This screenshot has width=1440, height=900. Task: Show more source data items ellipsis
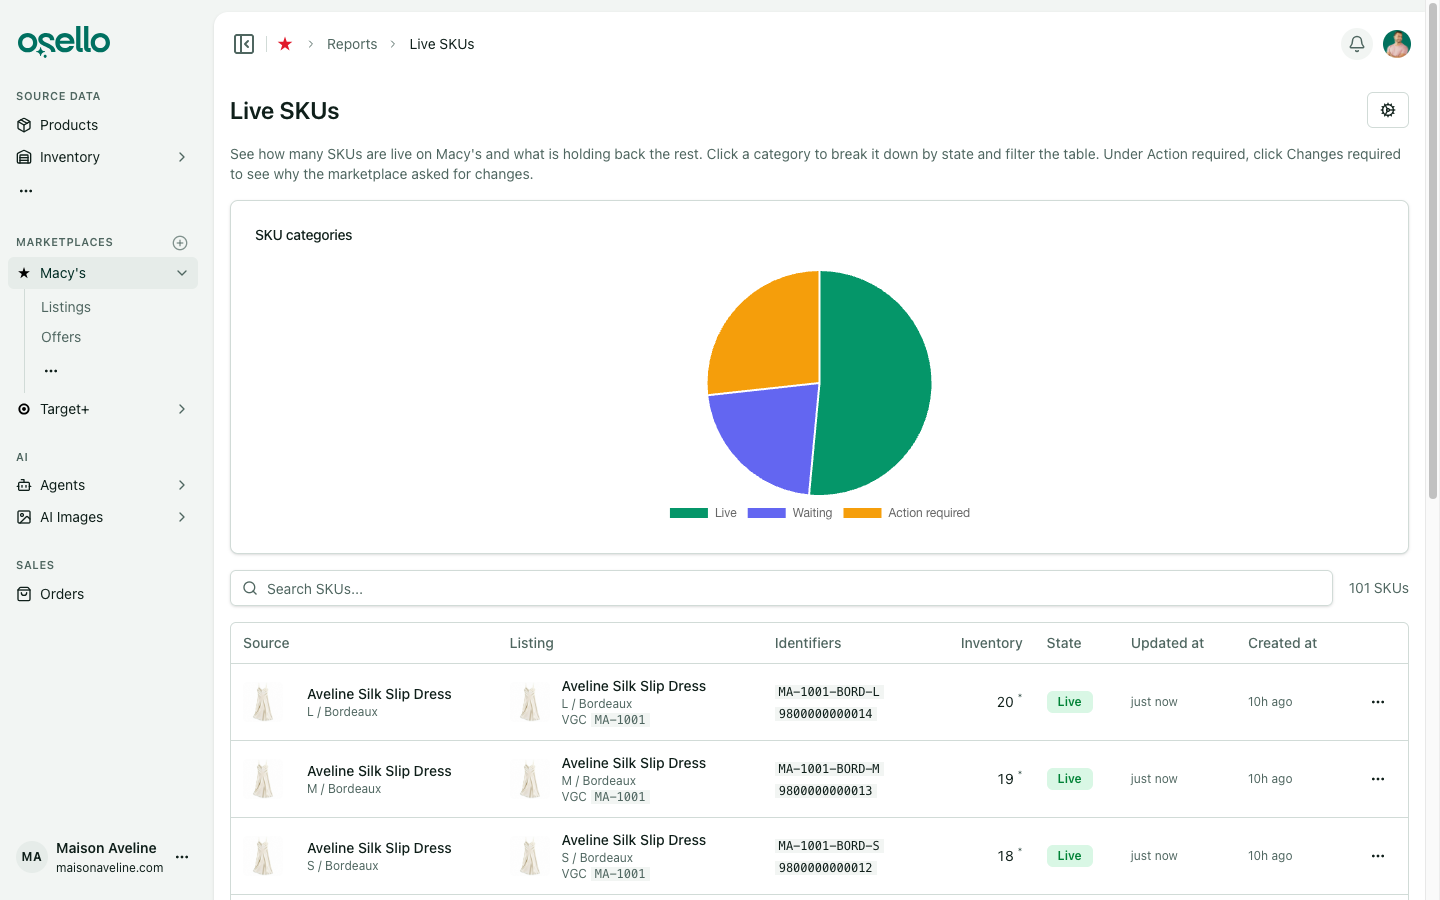click(x=26, y=190)
